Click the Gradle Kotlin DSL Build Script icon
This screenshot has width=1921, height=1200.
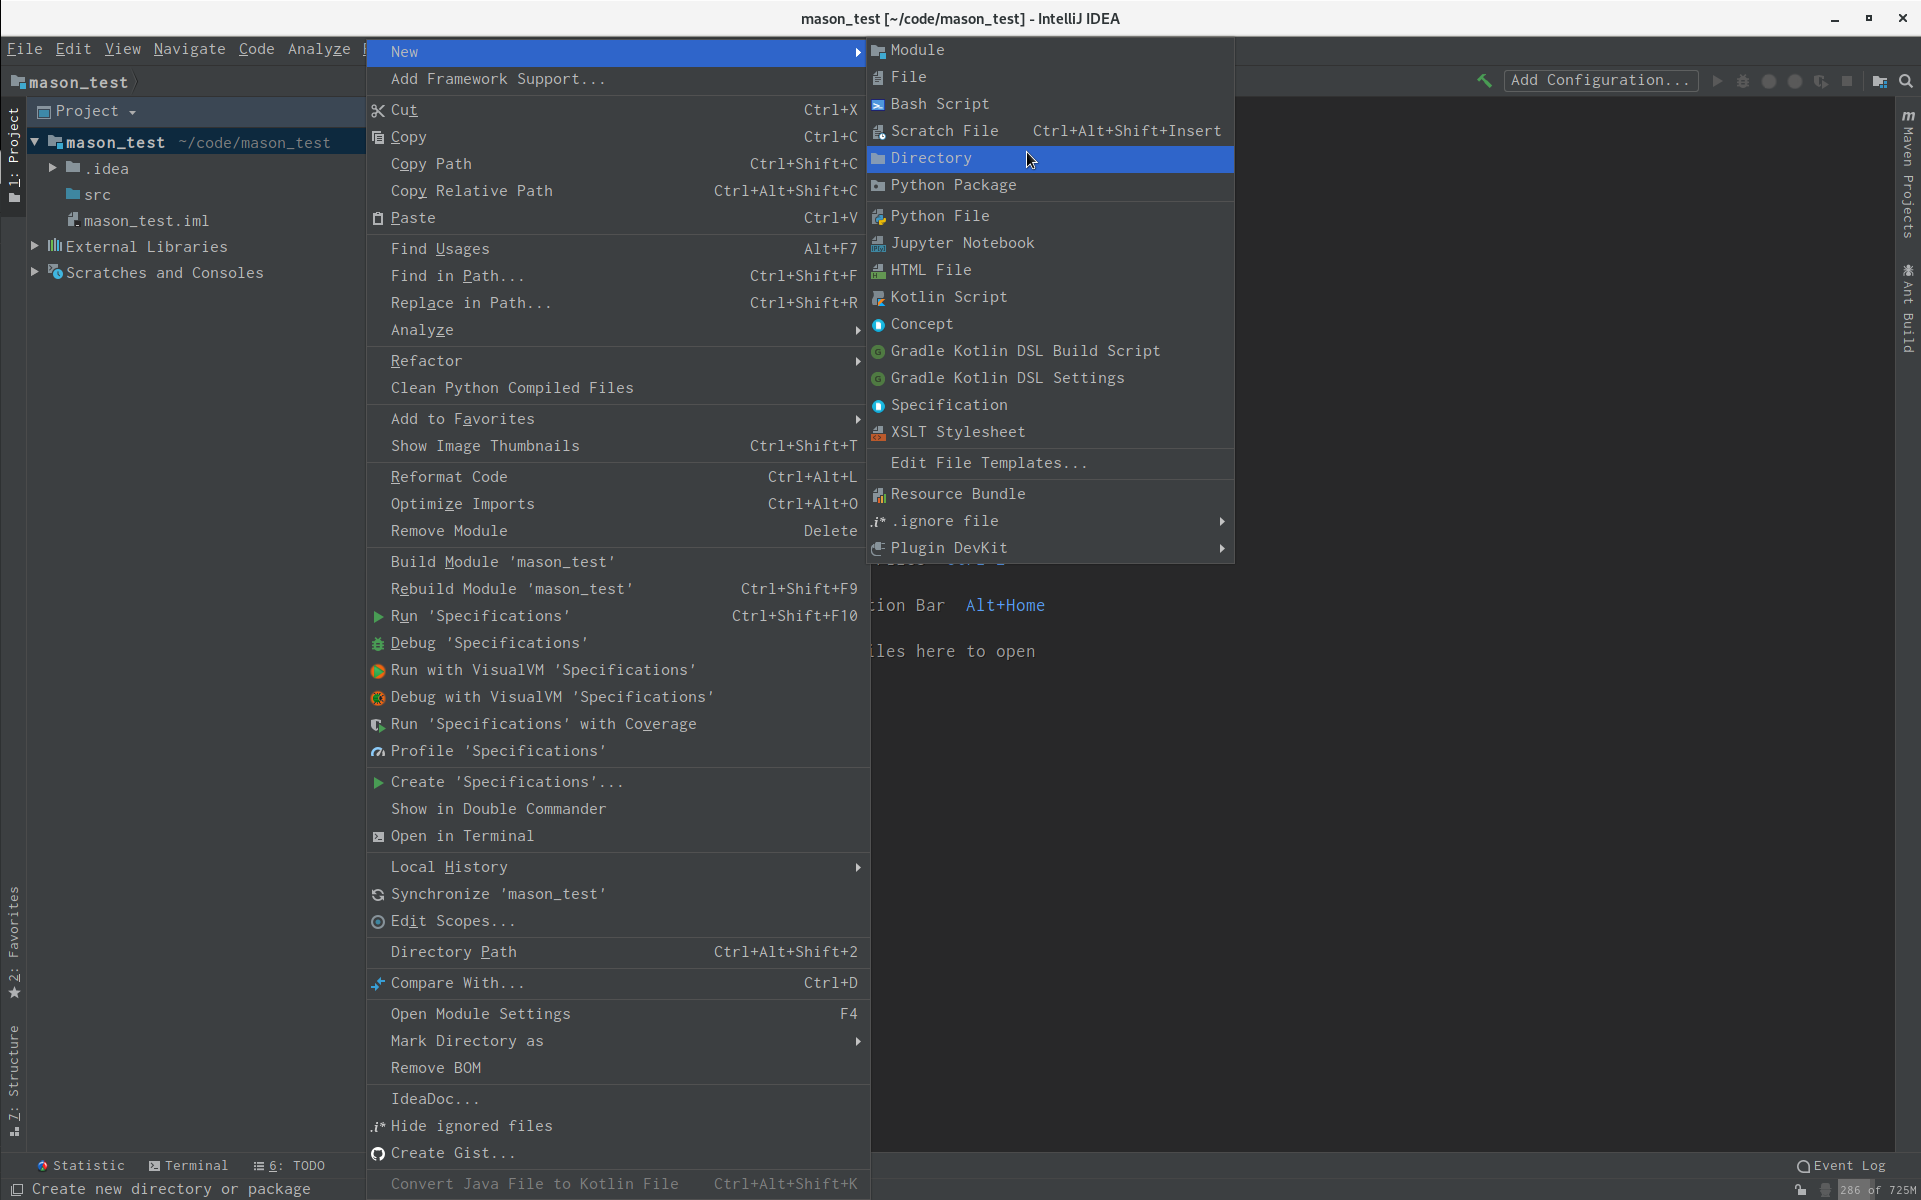(x=878, y=352)
